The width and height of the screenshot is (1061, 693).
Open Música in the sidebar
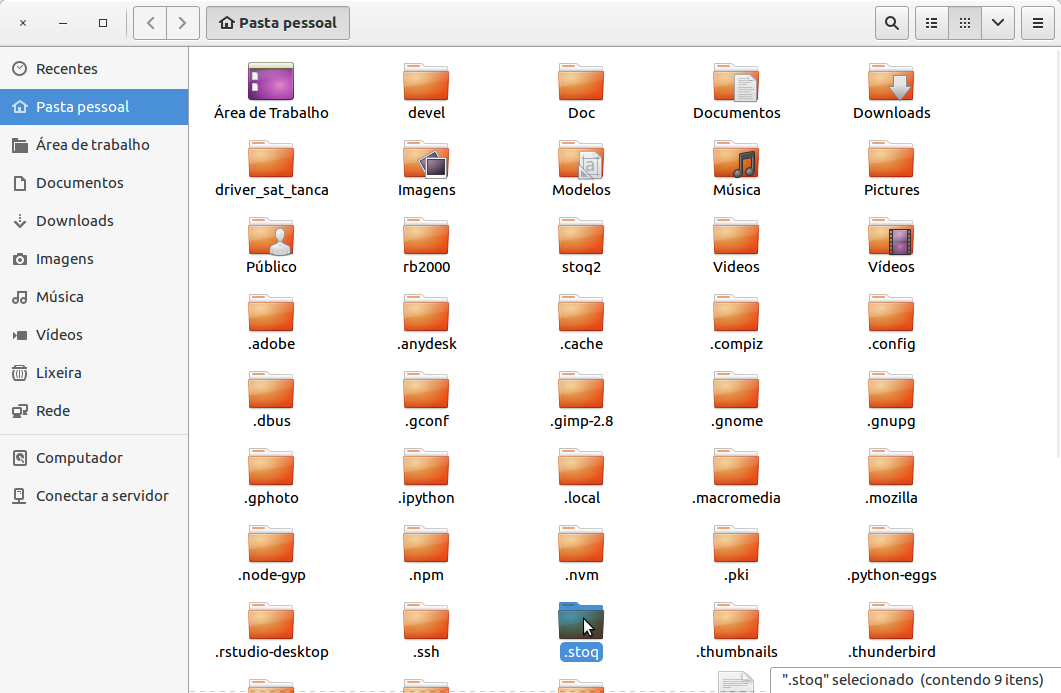click(94, 296)
